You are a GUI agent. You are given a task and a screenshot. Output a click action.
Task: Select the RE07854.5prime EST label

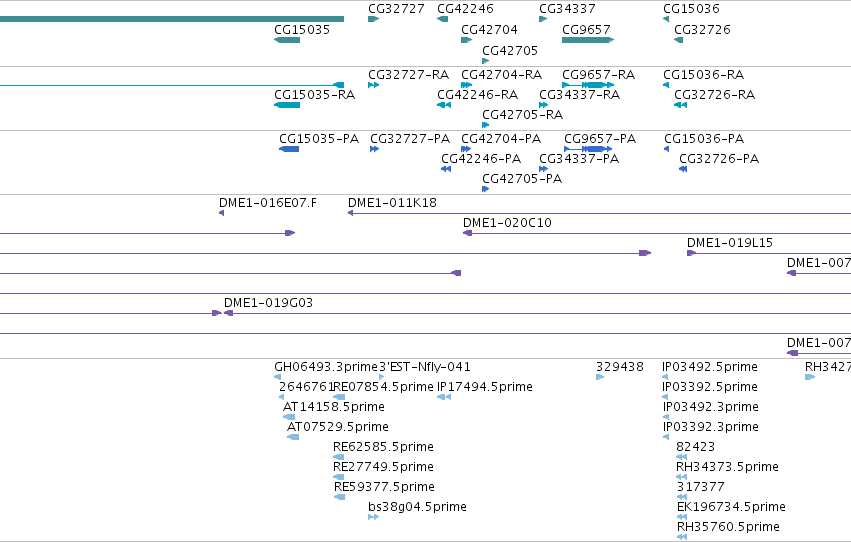point(383,387)
